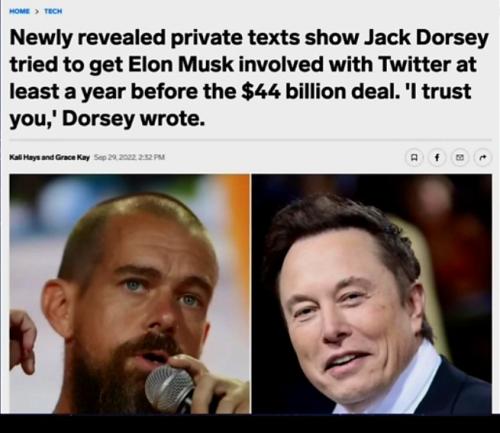Image resolution: width=500 pixels, height=433 pixels.
Task: Open left photo of man with microphone
Action: coord(129,294)
